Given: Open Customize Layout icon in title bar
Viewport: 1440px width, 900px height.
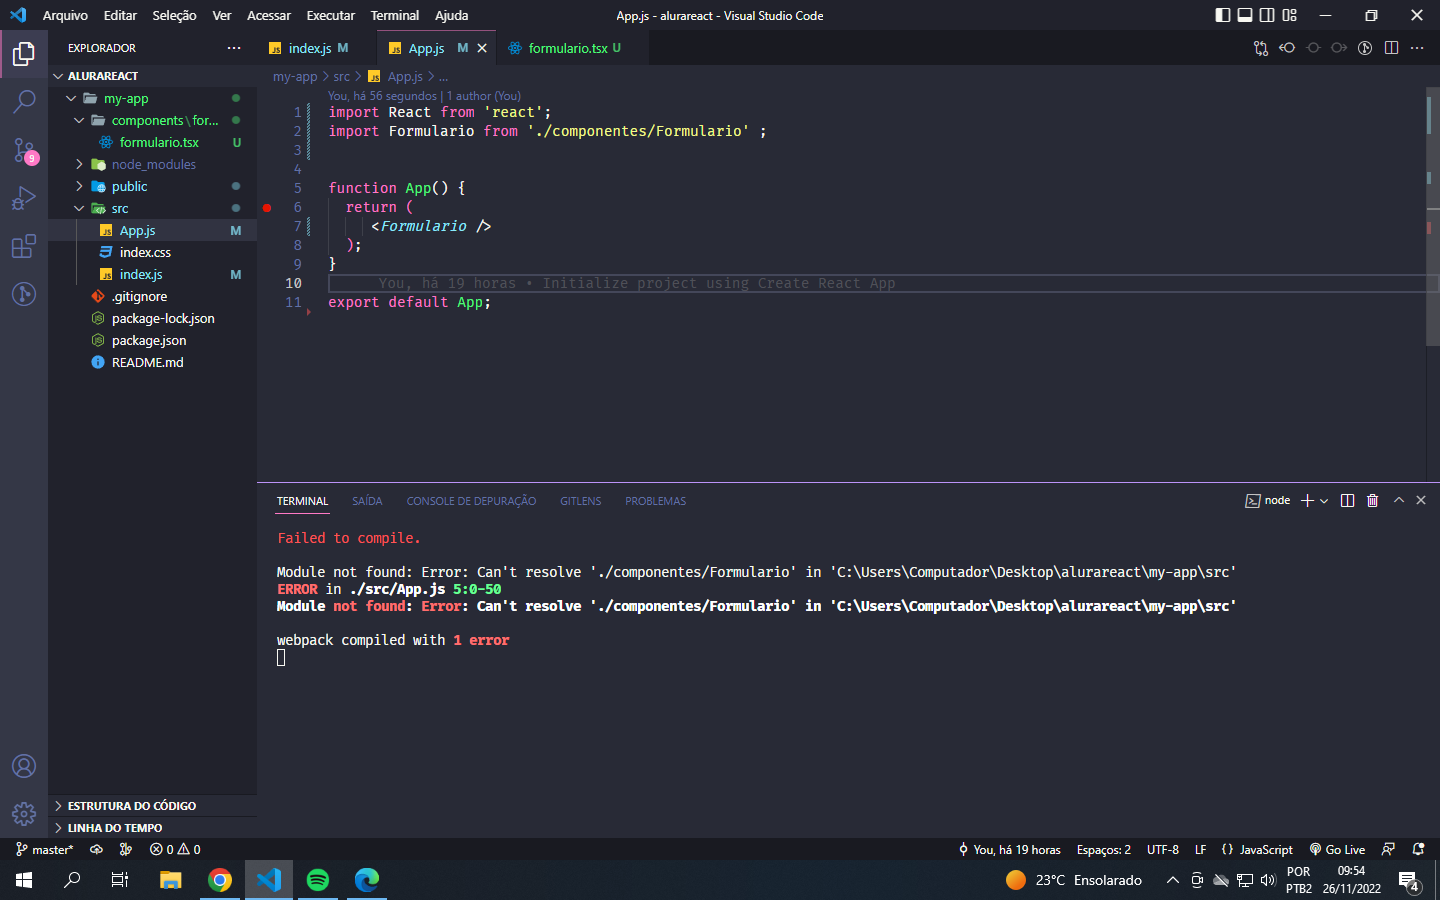Looking at the screenshot, I should pos(1289,15).
